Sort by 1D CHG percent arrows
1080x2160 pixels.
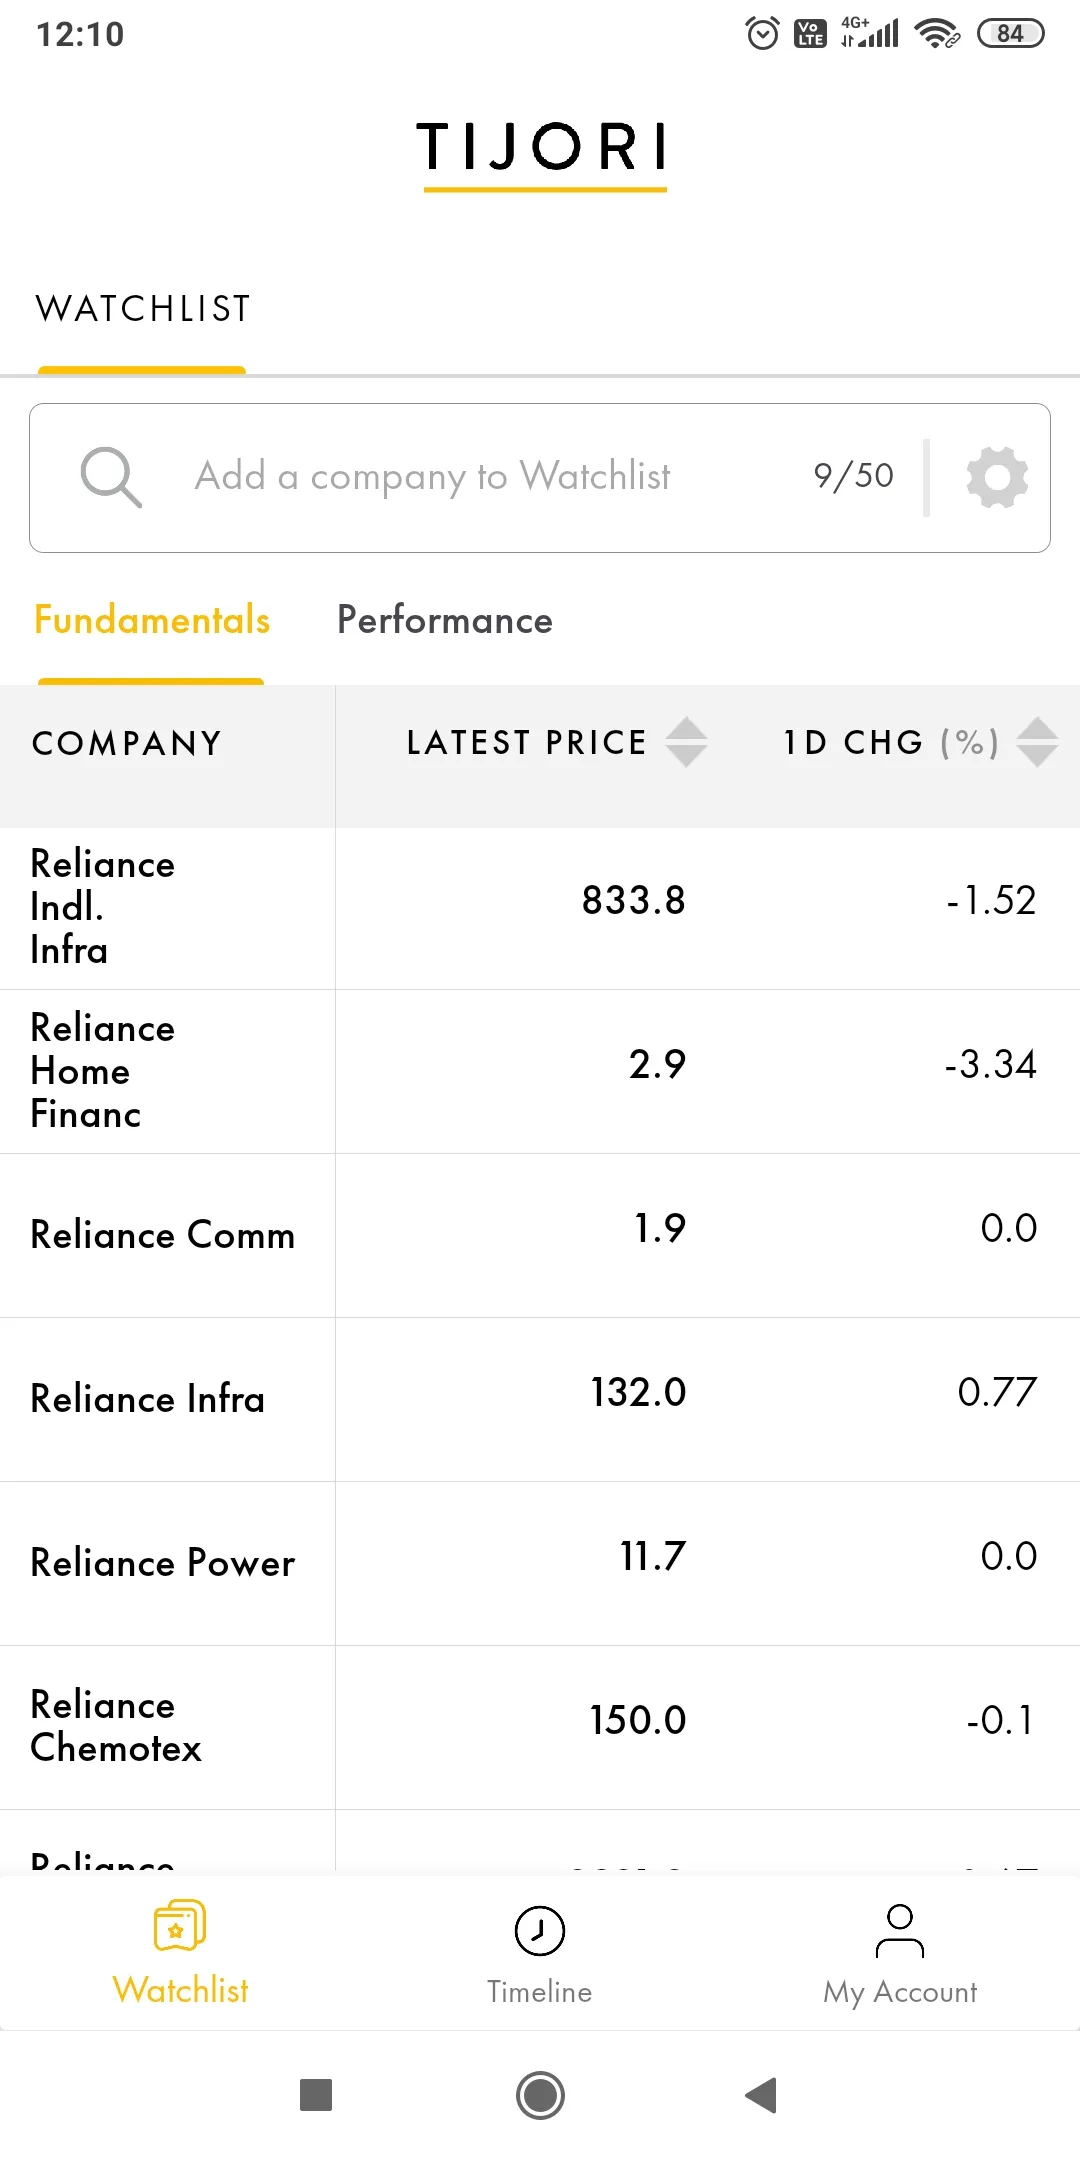[x=1037, y=742]
